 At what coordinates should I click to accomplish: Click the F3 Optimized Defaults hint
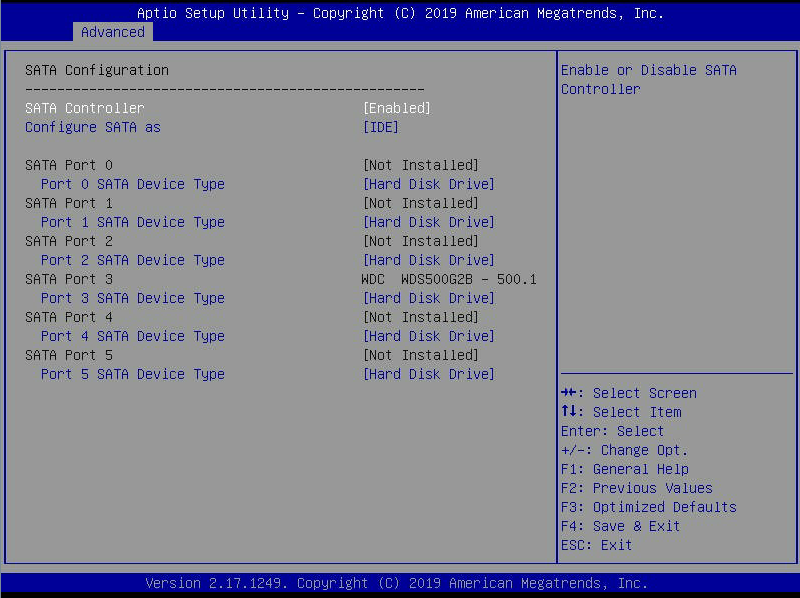pos(648,507)
